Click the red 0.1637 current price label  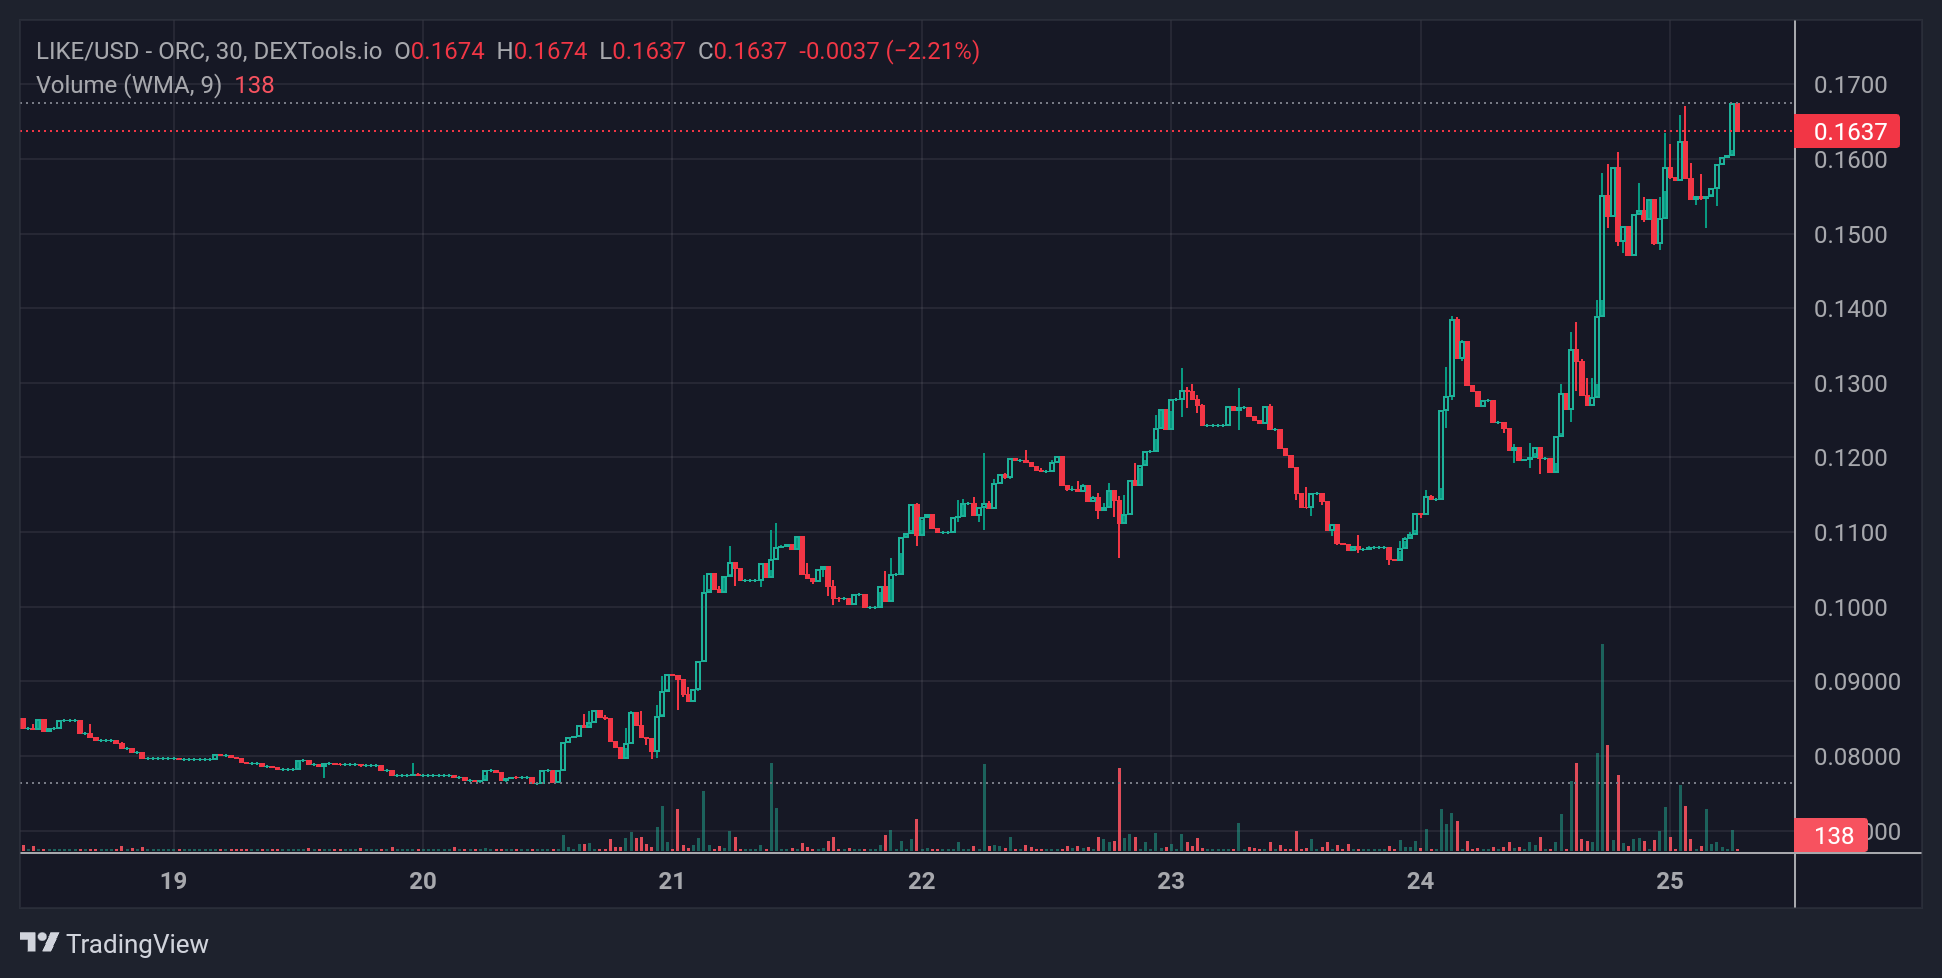coord(1848,132)
